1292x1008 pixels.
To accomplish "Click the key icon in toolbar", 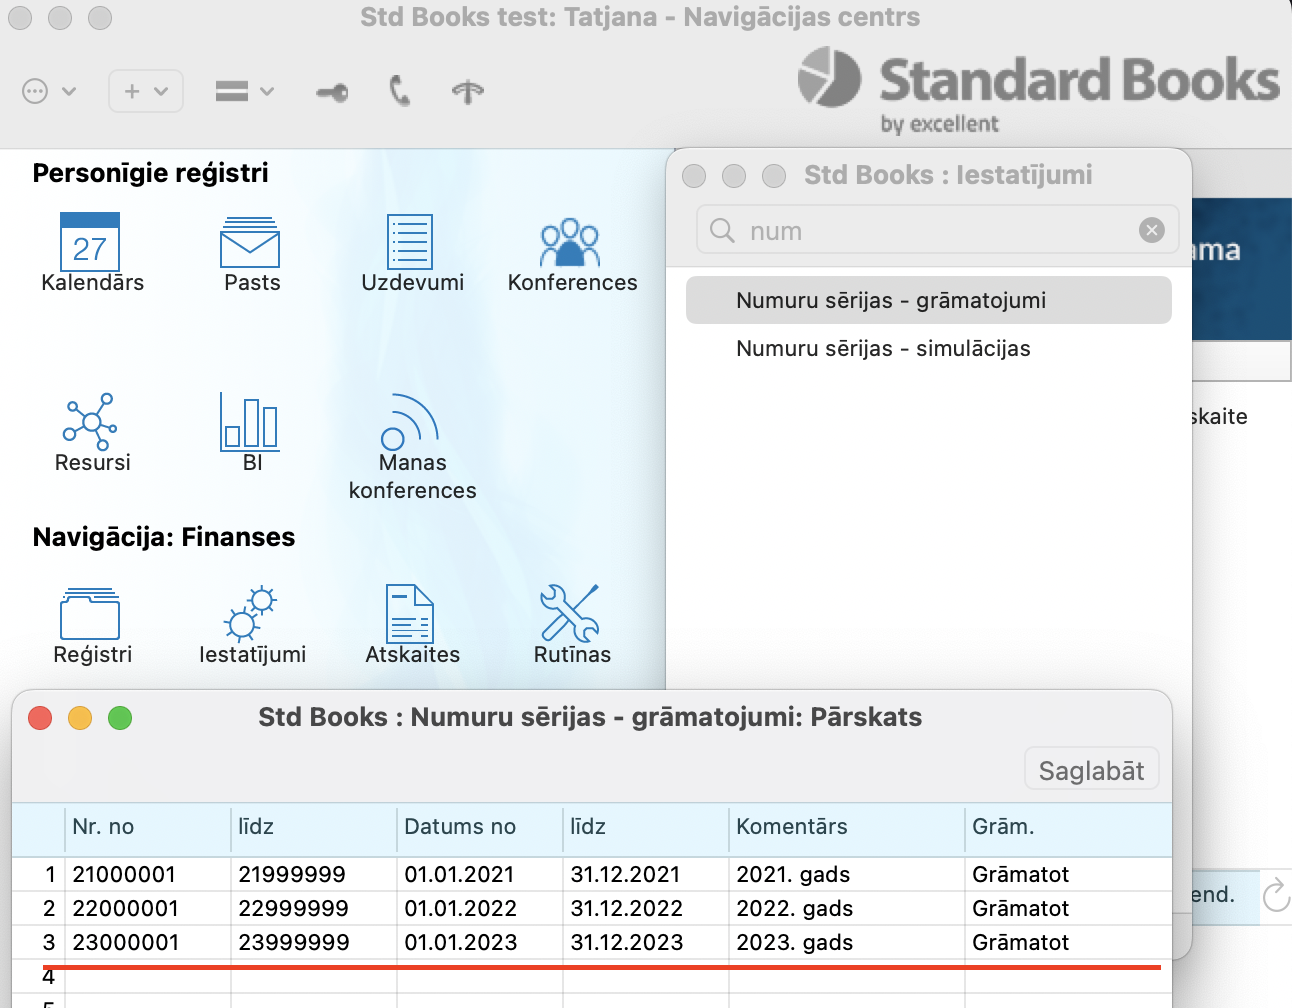I will coord(332,93).
